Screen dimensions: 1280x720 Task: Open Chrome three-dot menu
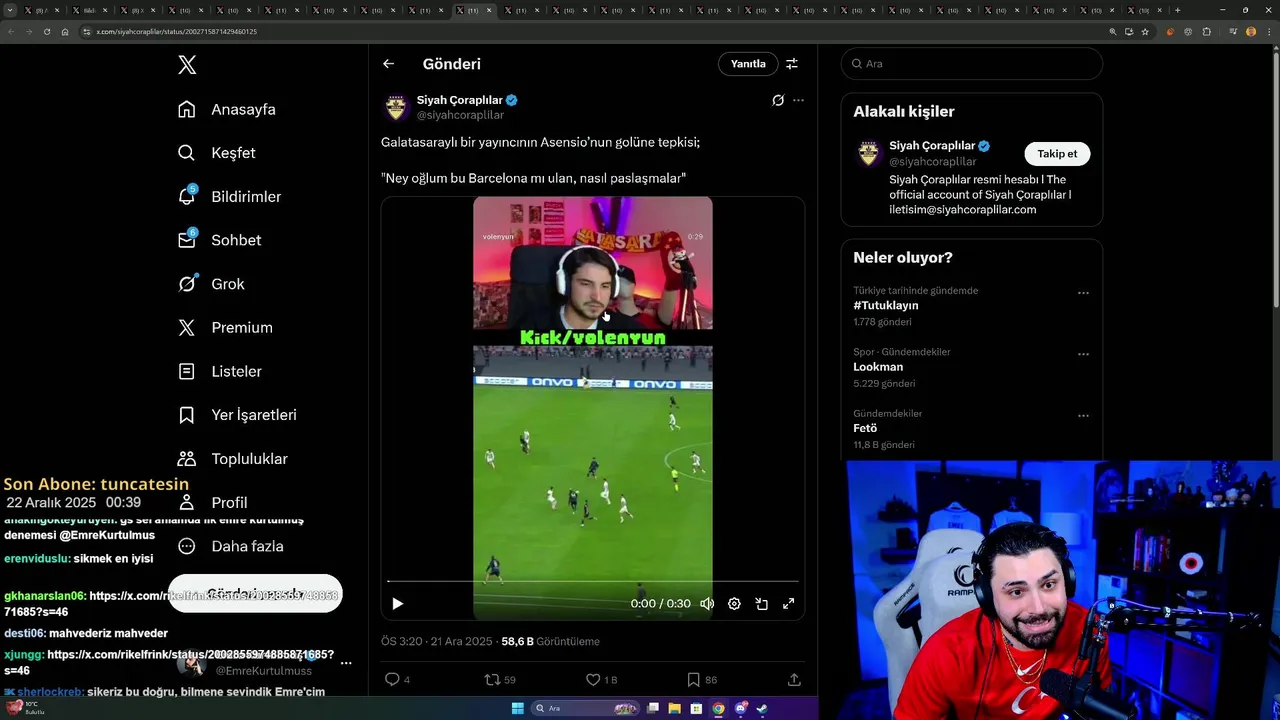[1268, 32]
